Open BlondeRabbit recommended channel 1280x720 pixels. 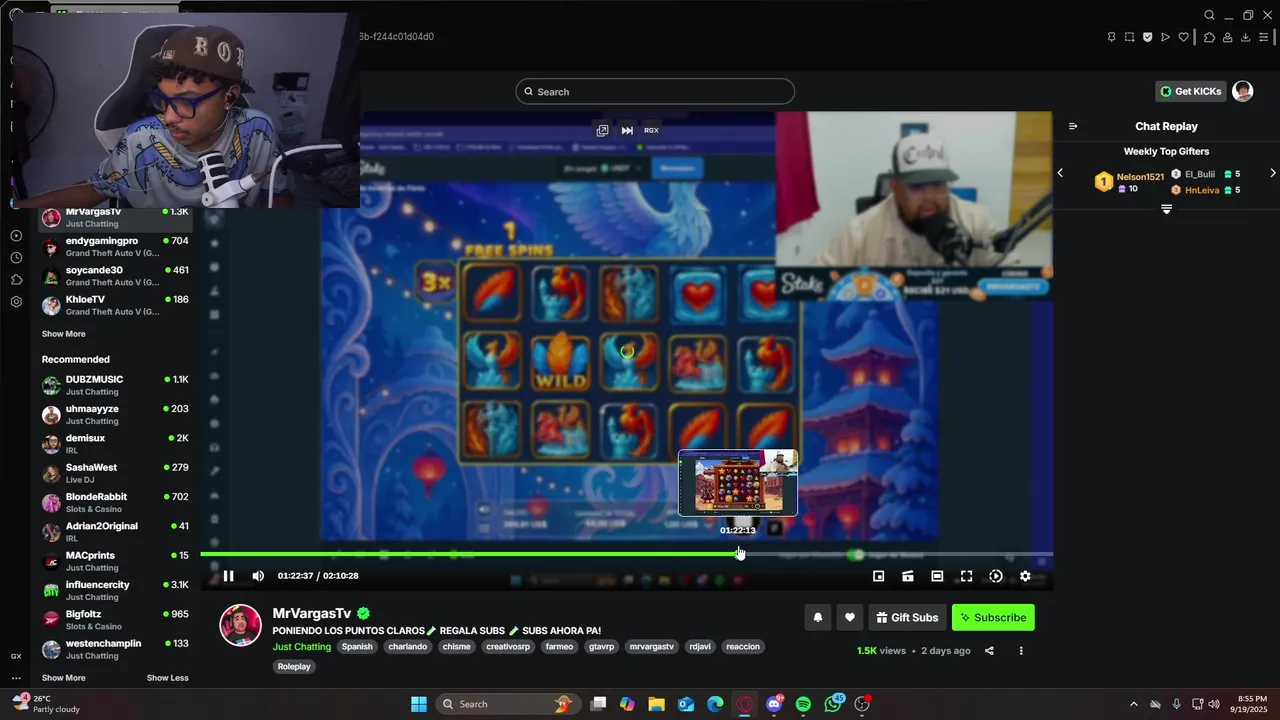tap(114, 502)
